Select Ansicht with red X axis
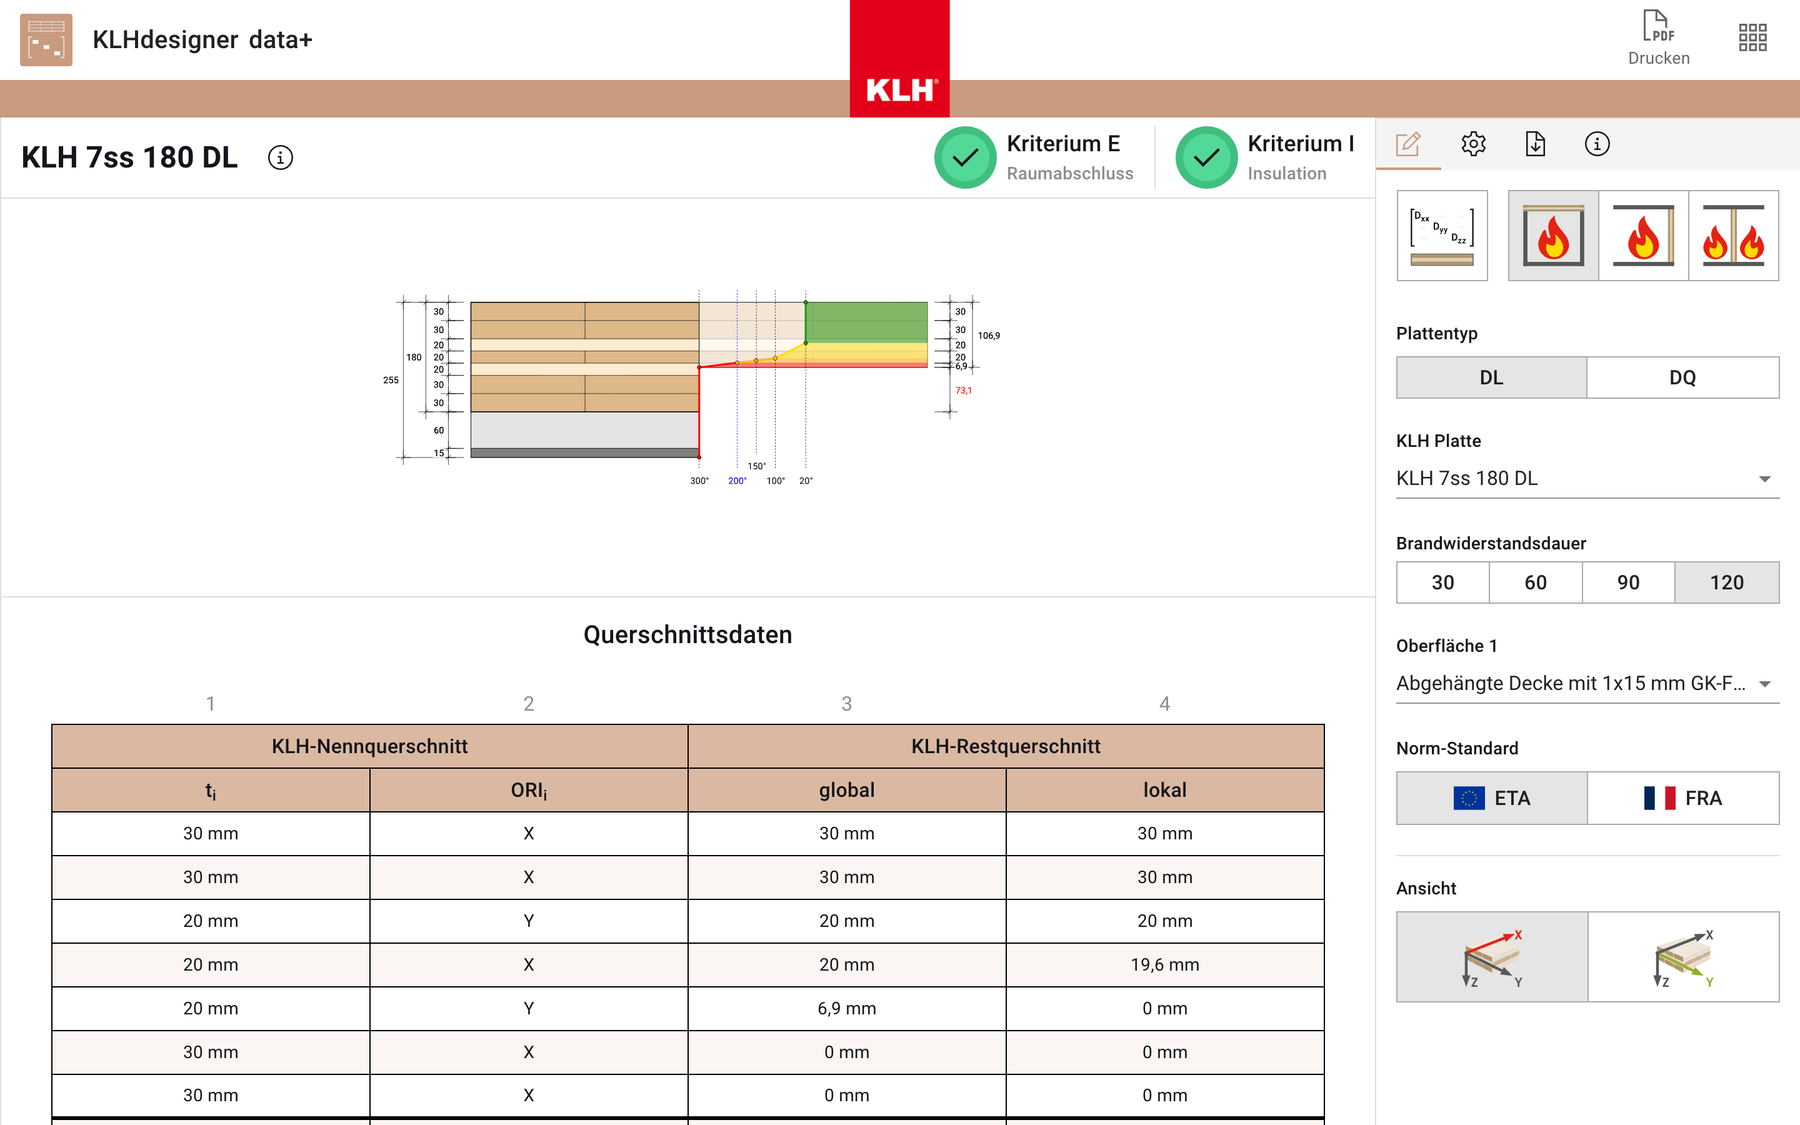 tap(1492, 957)
